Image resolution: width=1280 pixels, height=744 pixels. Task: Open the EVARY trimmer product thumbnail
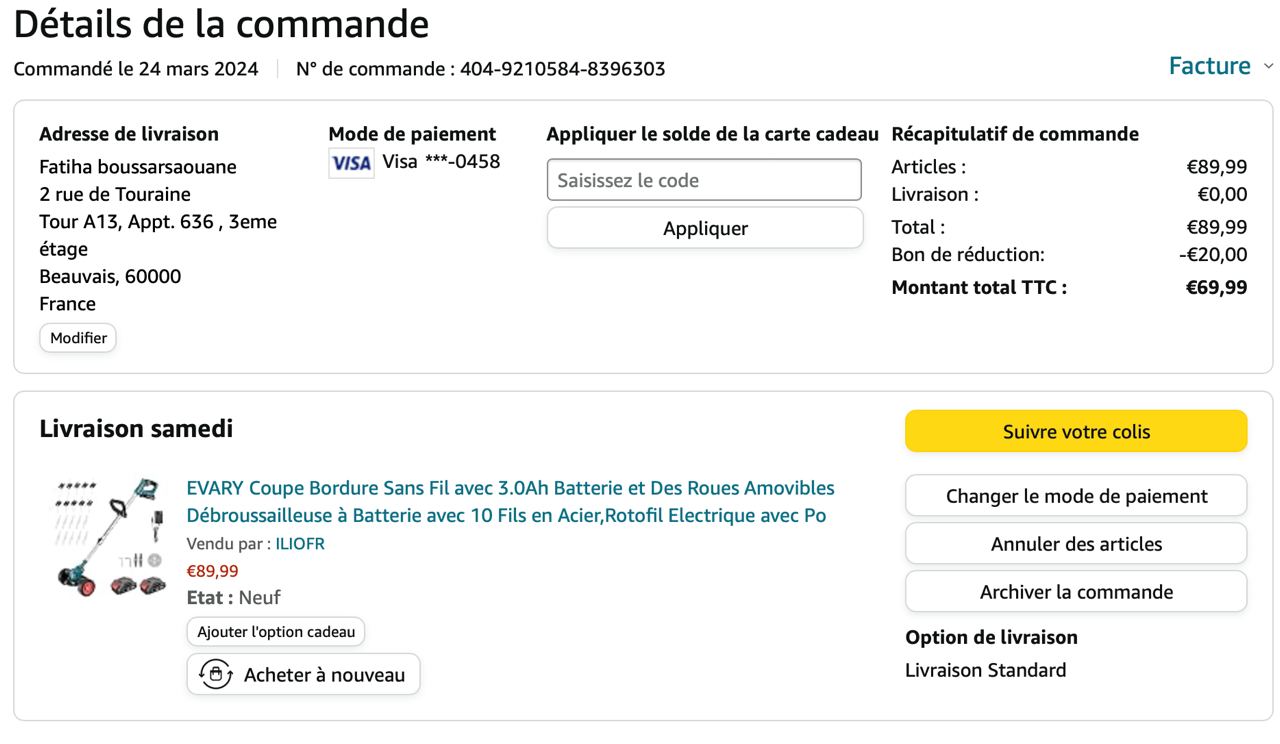click(110, 538)
